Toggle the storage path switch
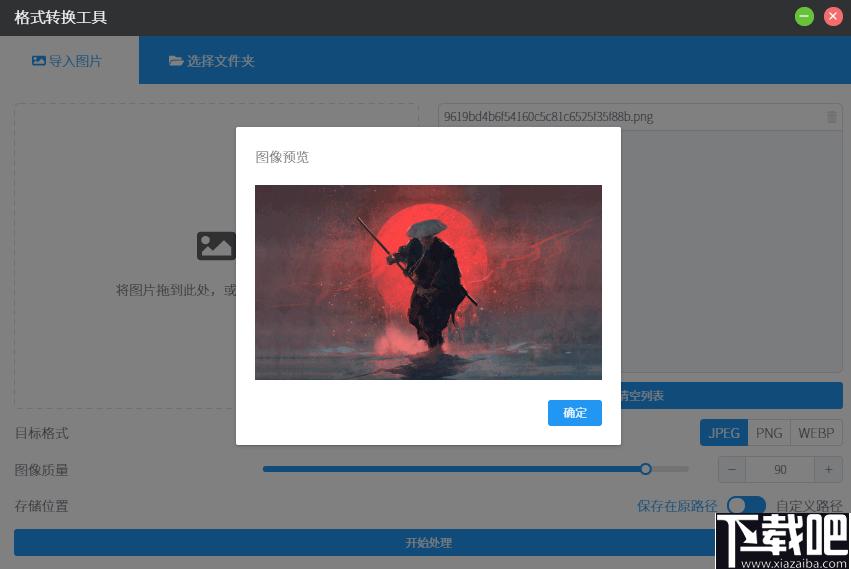The height and width of the screenshot is (569, 851). pos(746,505)
